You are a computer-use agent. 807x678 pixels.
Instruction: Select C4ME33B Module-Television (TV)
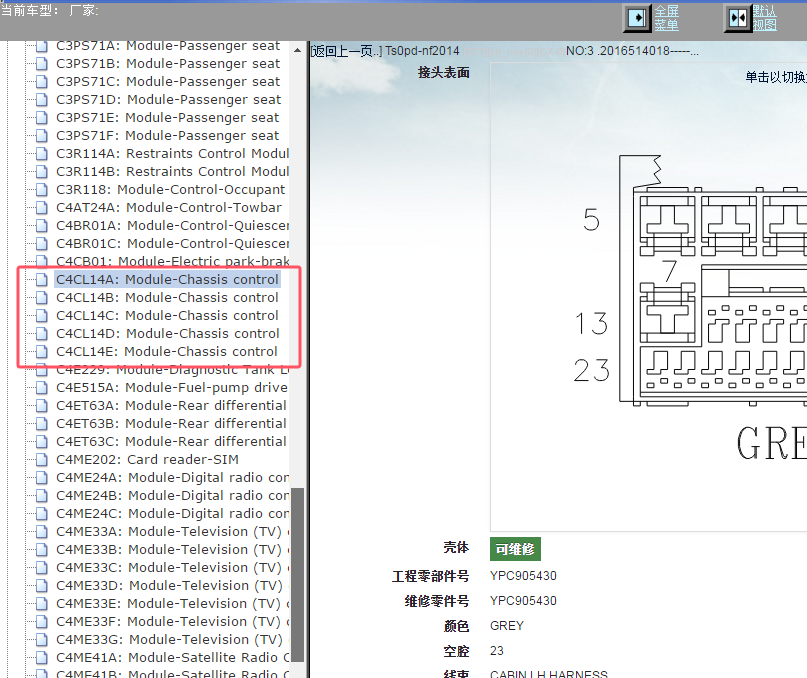point(172,550)
